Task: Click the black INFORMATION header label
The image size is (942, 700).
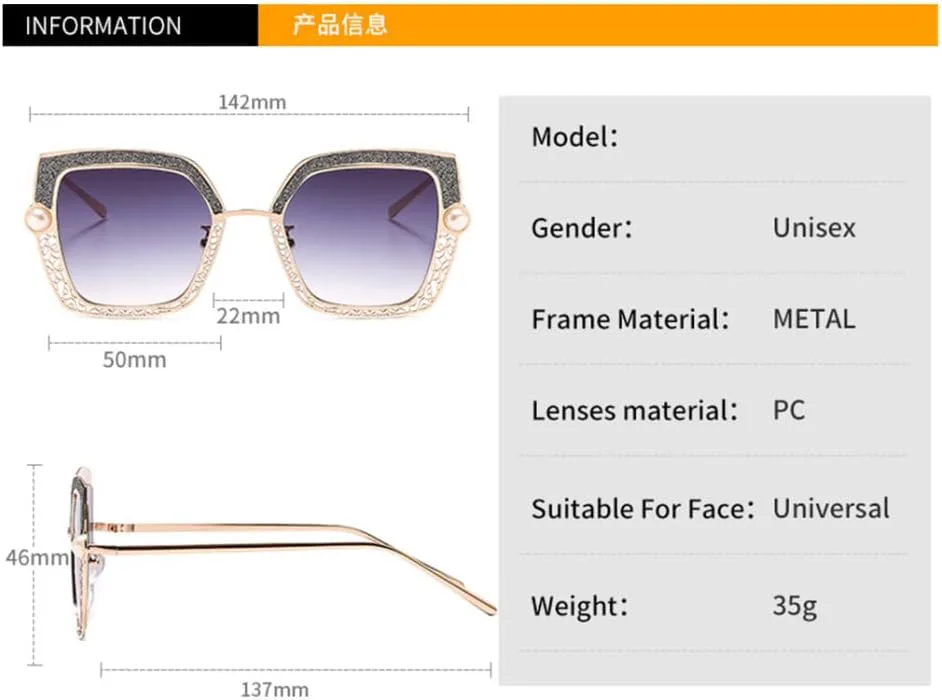Action: point(103,25)
